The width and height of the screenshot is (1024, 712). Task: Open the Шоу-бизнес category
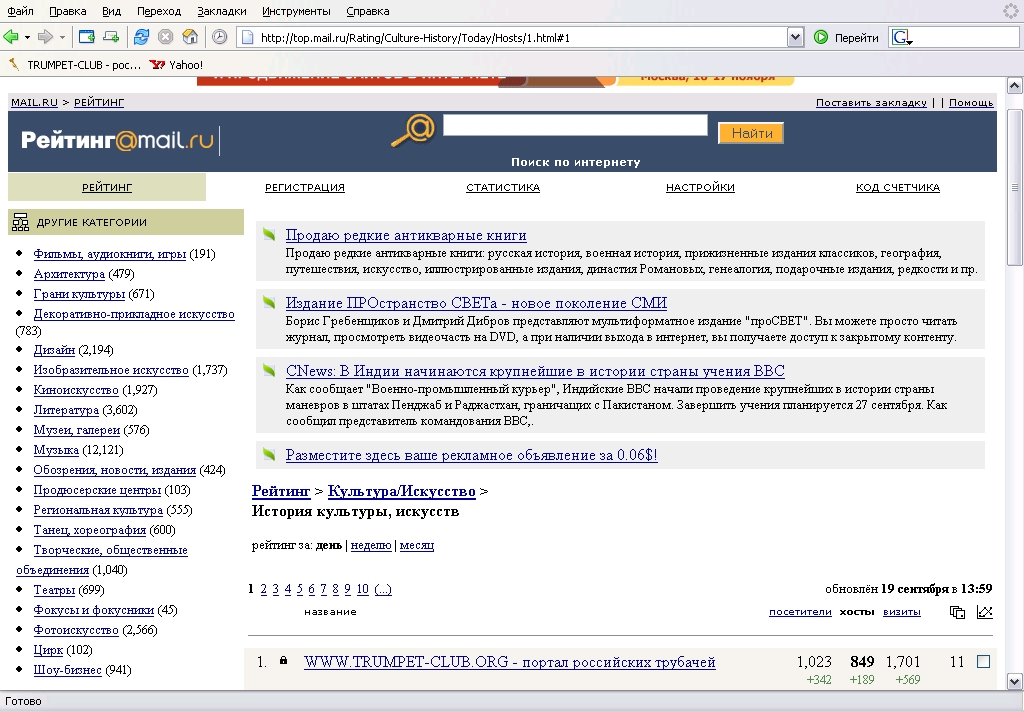(x=67, y=670)
